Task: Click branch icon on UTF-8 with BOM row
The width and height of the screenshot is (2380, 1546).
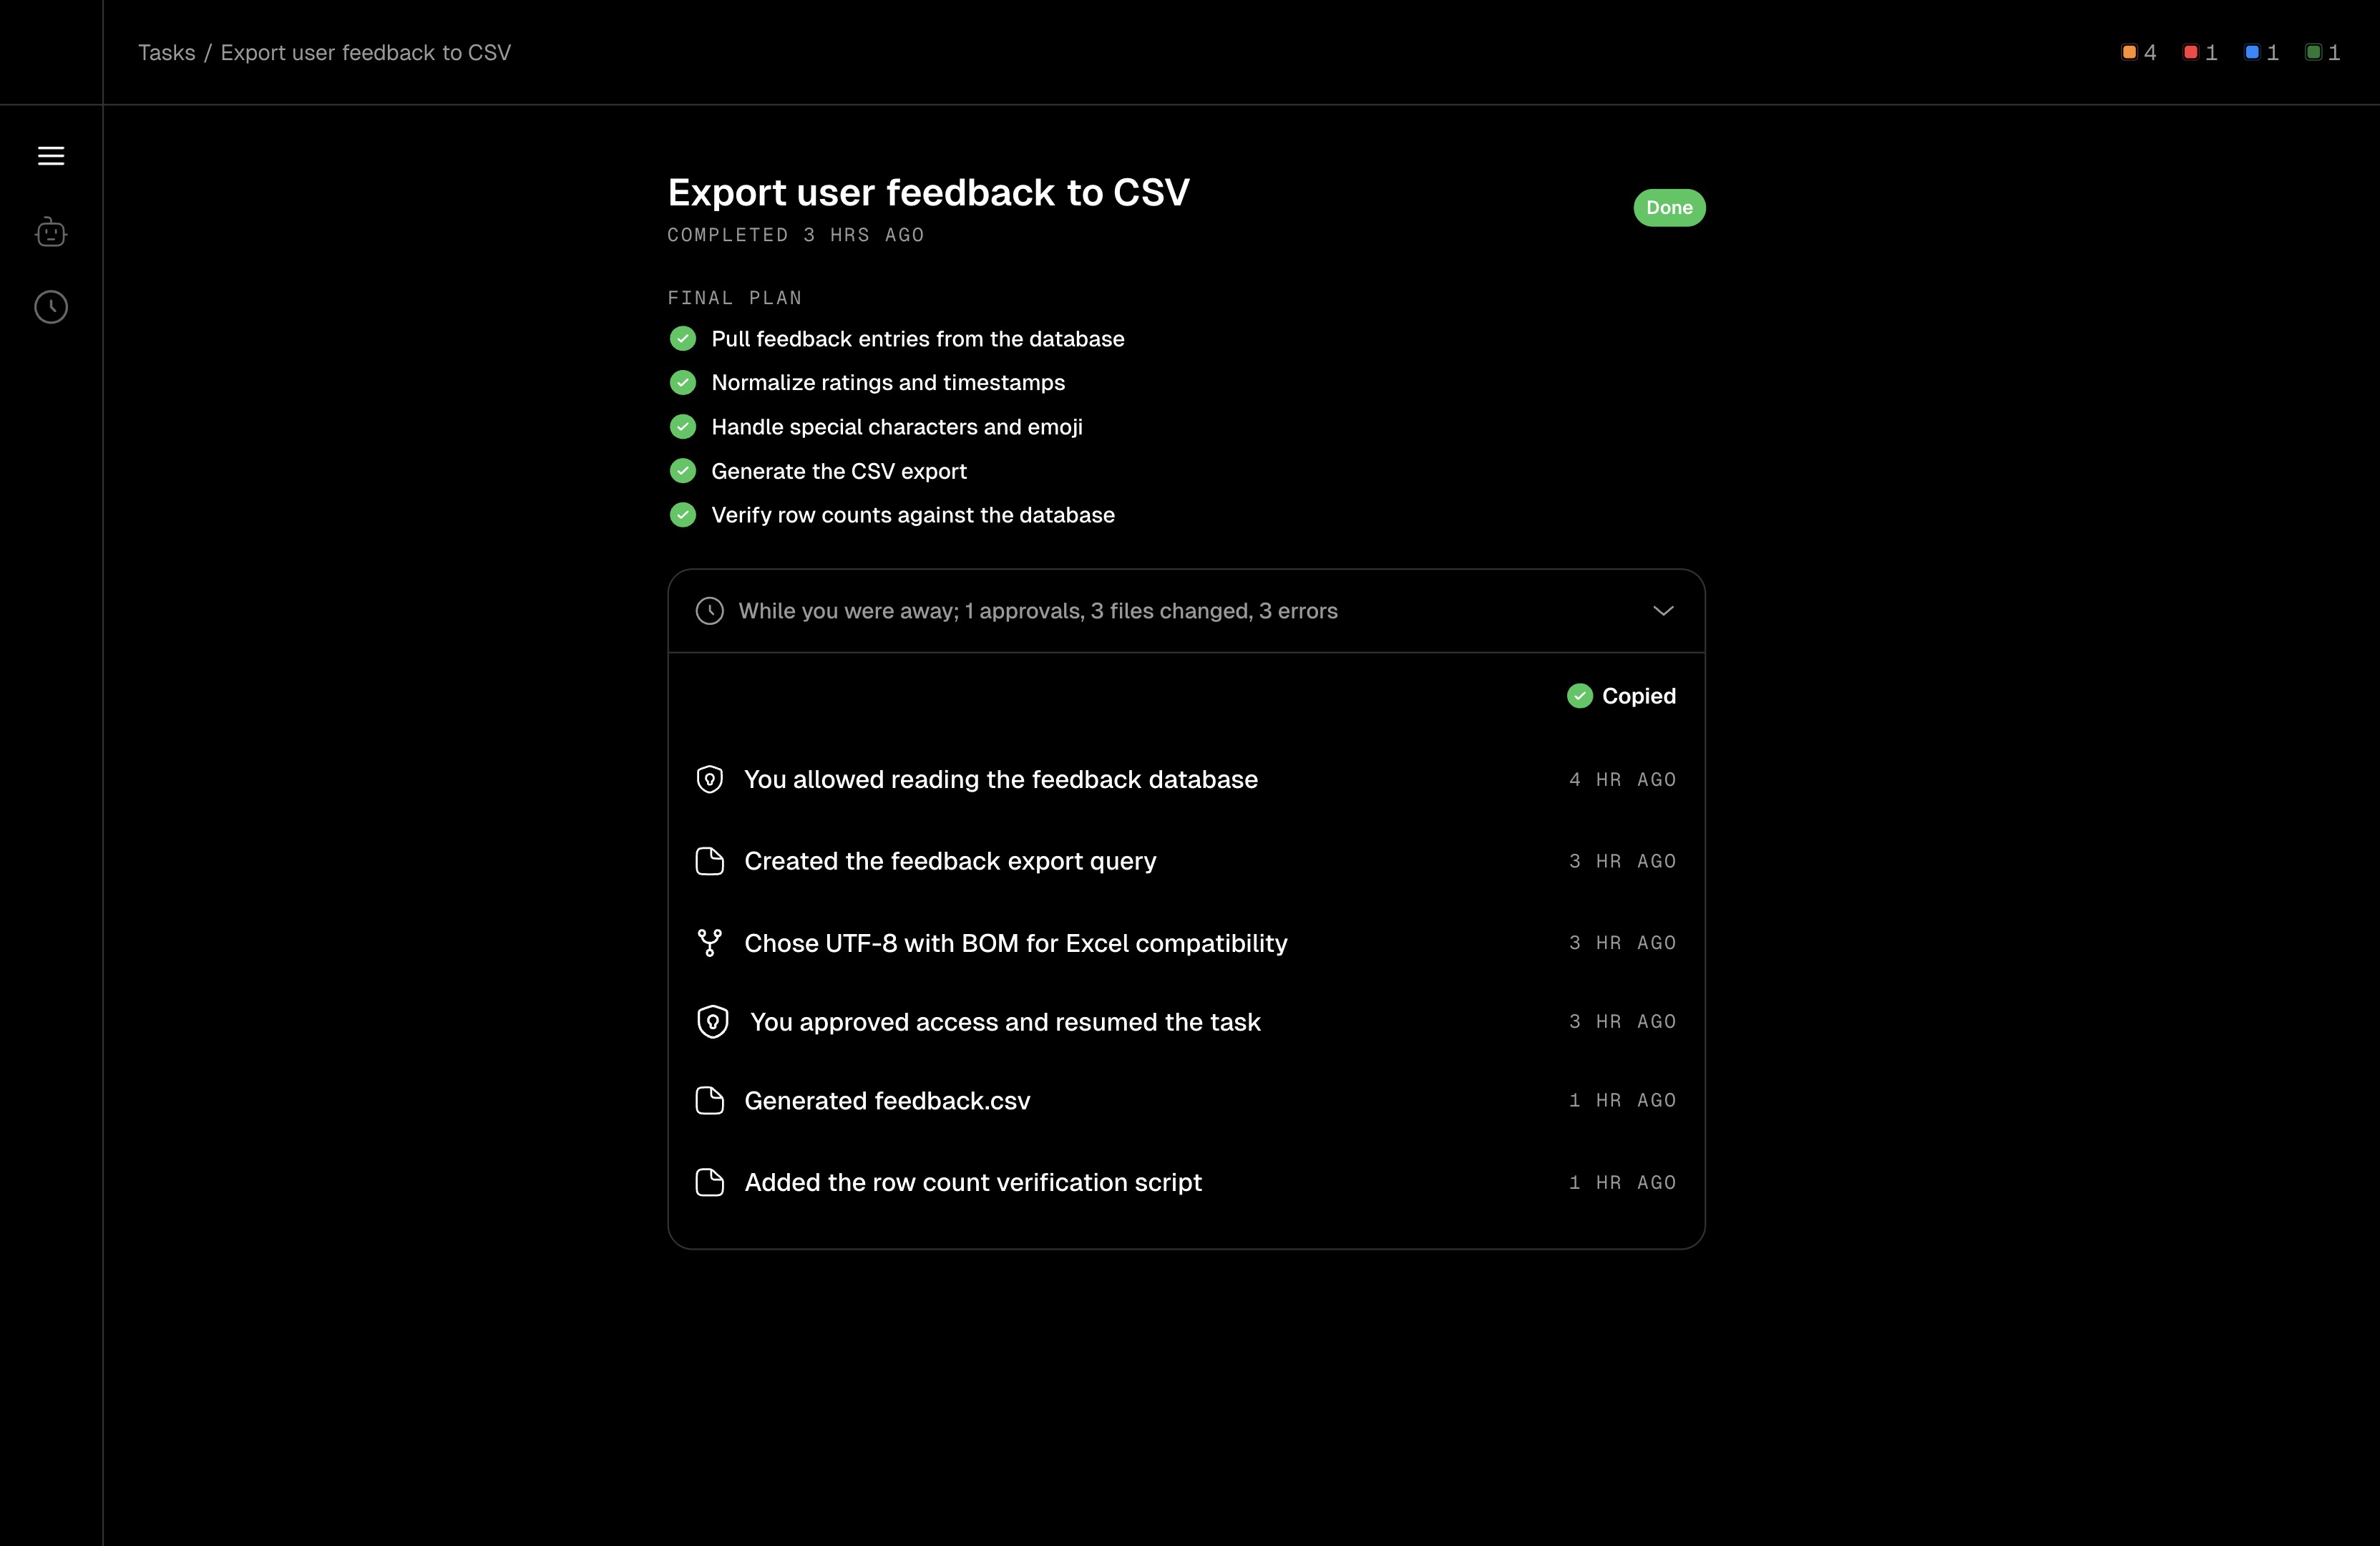Action: (710, 943)
